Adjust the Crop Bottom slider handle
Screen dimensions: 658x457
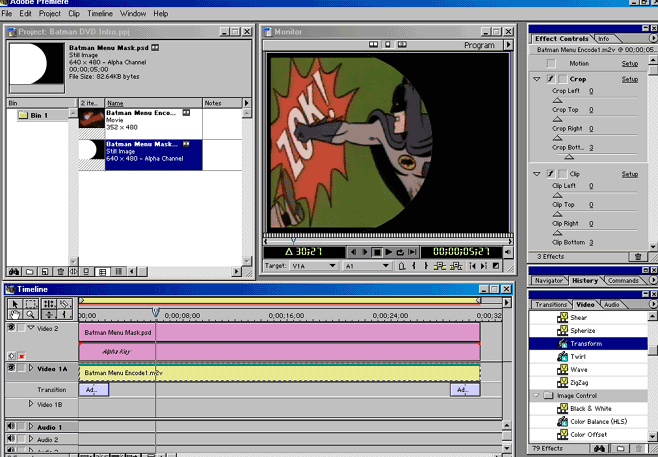pyautogui.click(x=569, y=157)
